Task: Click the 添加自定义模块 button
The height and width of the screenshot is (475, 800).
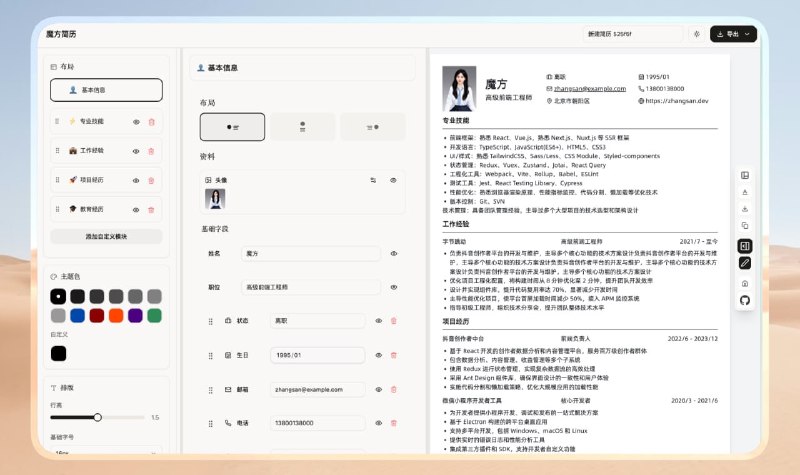Action: pyautogui.click(x=106, y=236)
